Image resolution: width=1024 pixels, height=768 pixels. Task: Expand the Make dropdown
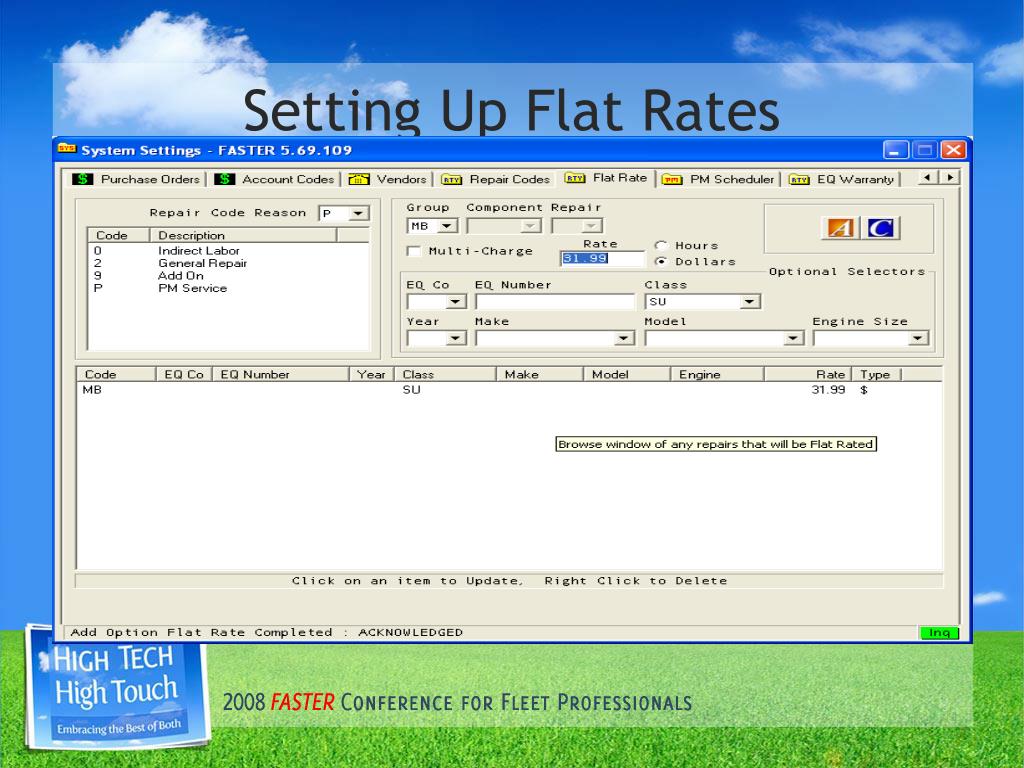point(623,338)
